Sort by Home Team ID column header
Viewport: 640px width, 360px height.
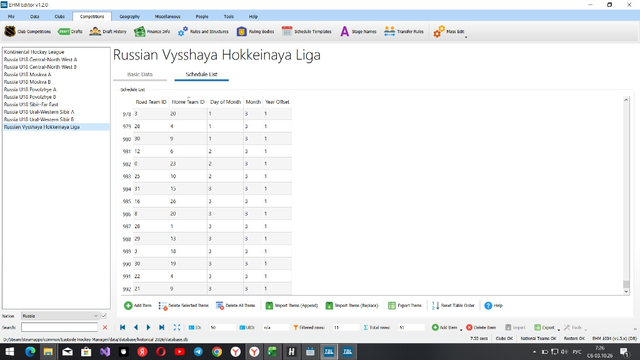pos(188,102)
